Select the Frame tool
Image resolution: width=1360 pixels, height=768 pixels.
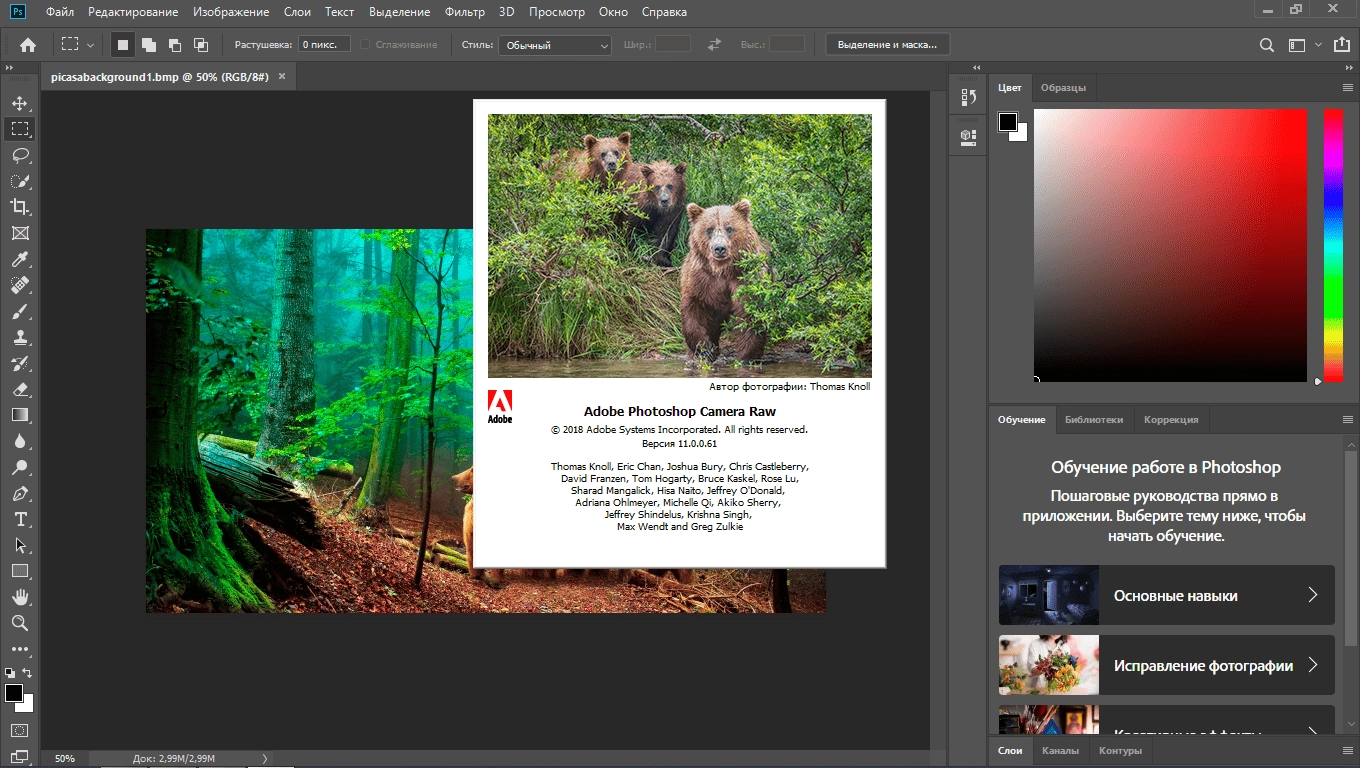coord(19,233)
